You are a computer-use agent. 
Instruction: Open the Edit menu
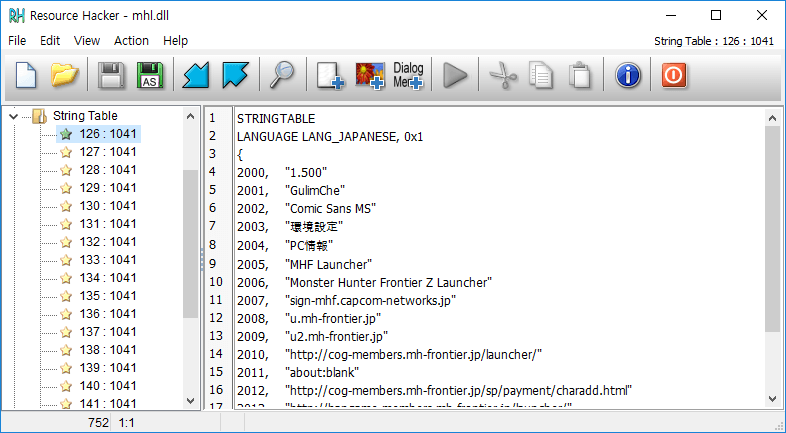point(50,41)
